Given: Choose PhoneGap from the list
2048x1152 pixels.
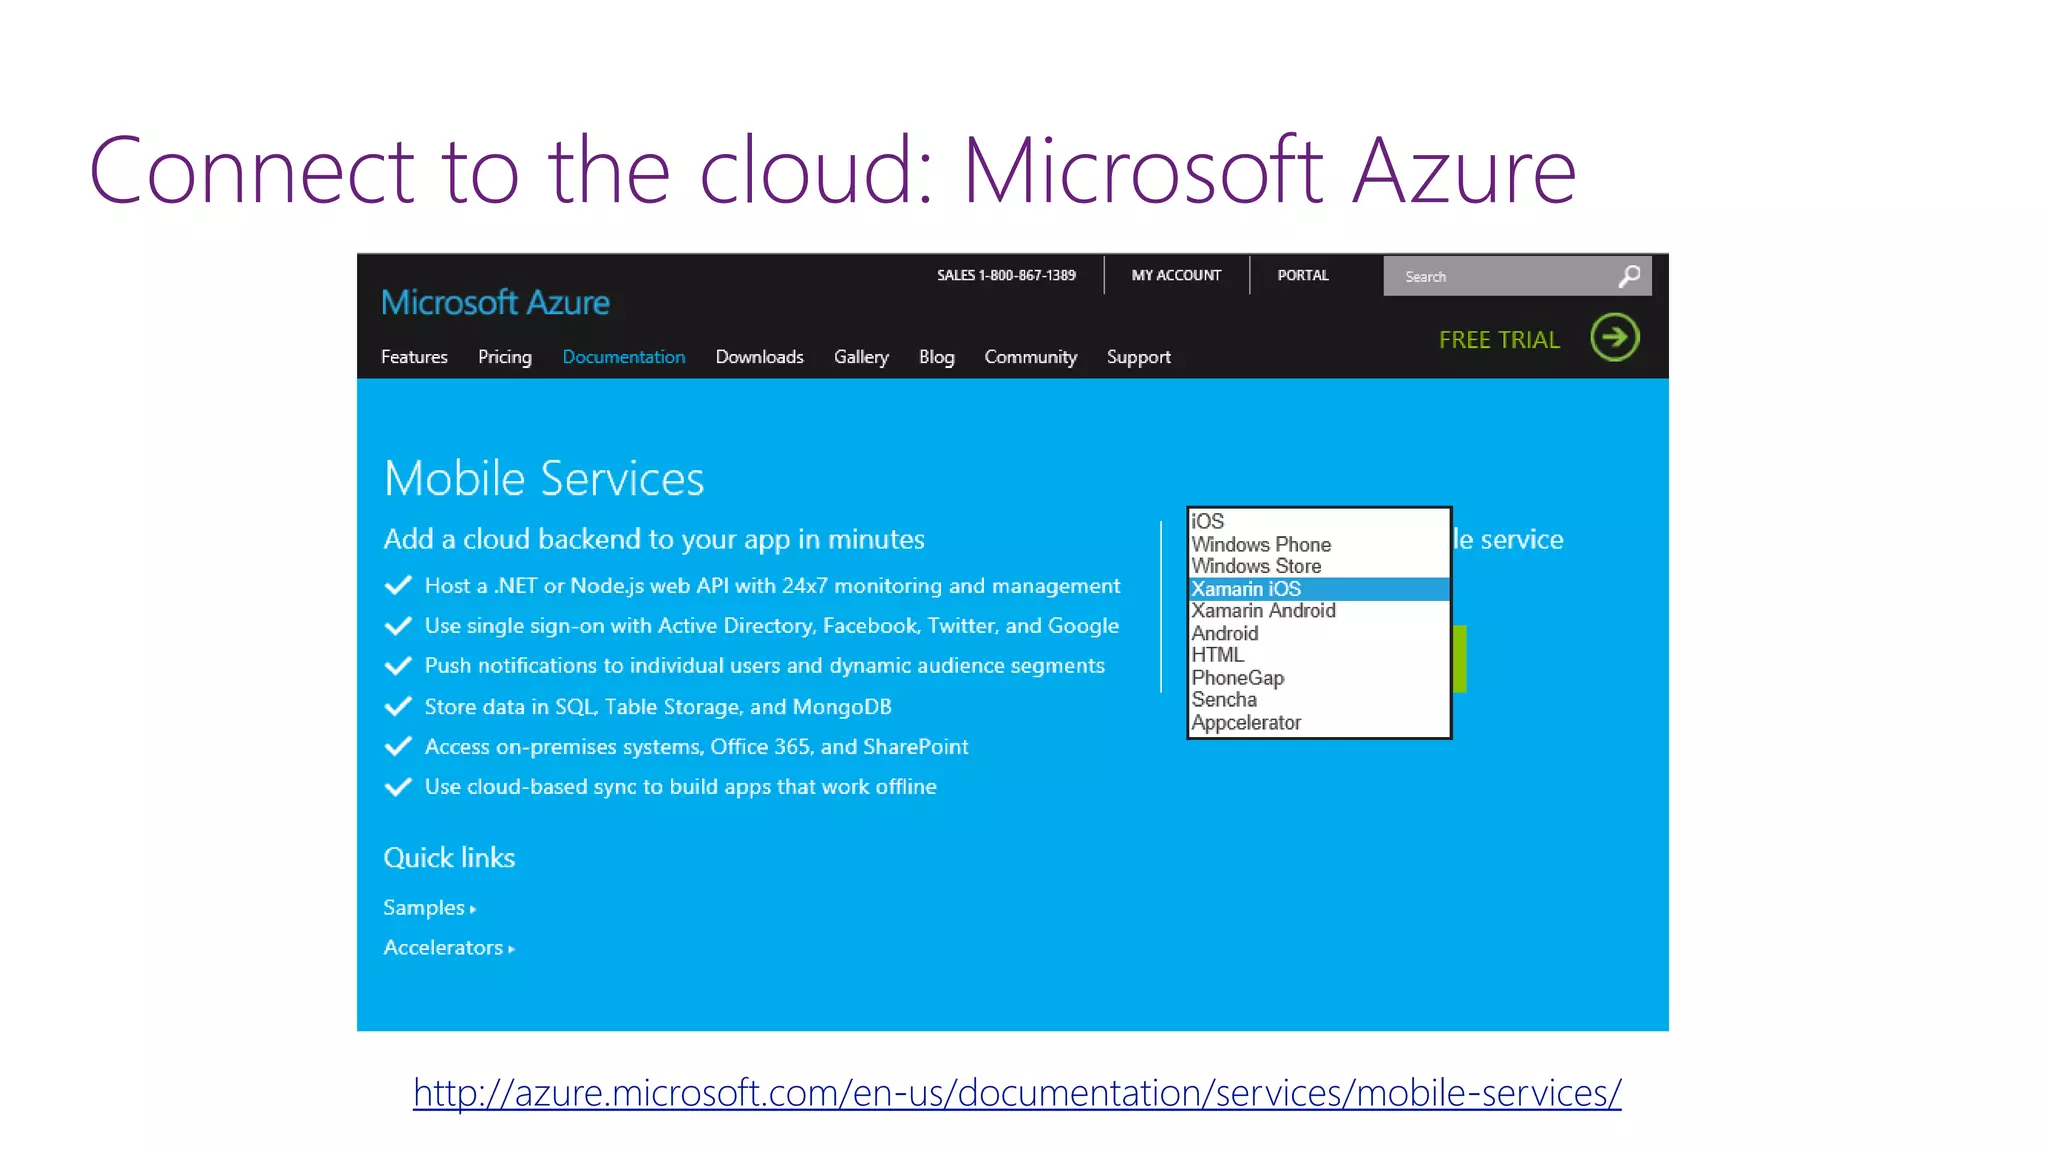Looking at the screenshot, I should [1319, 678].
